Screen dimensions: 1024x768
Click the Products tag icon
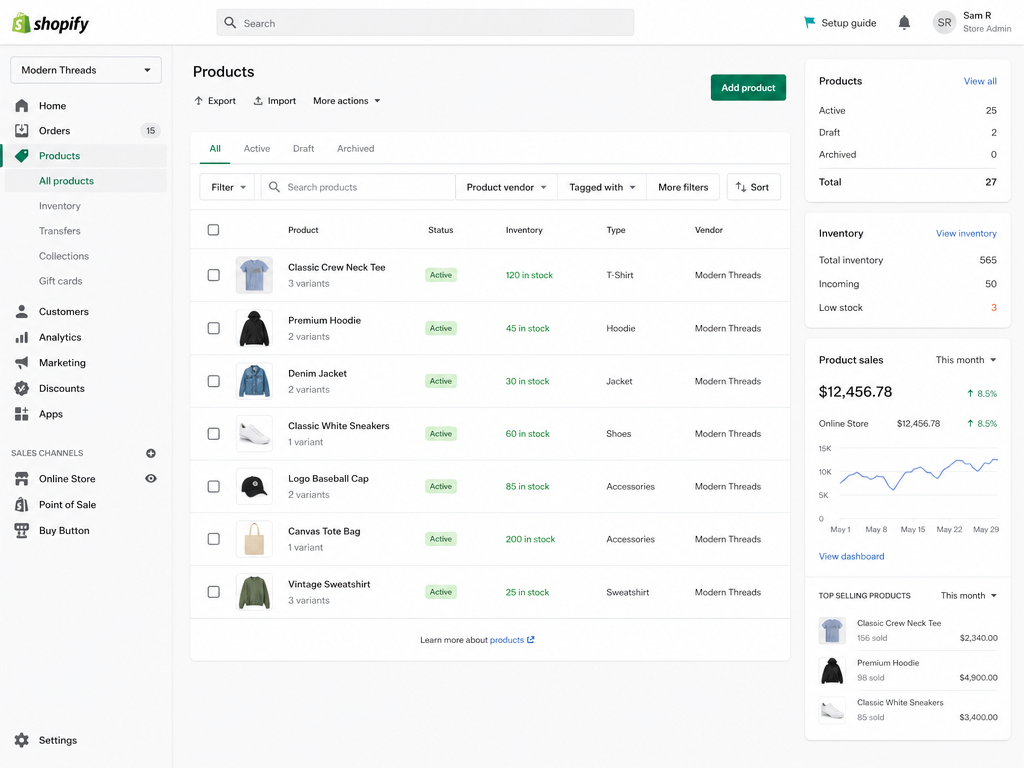pos(22,155)
